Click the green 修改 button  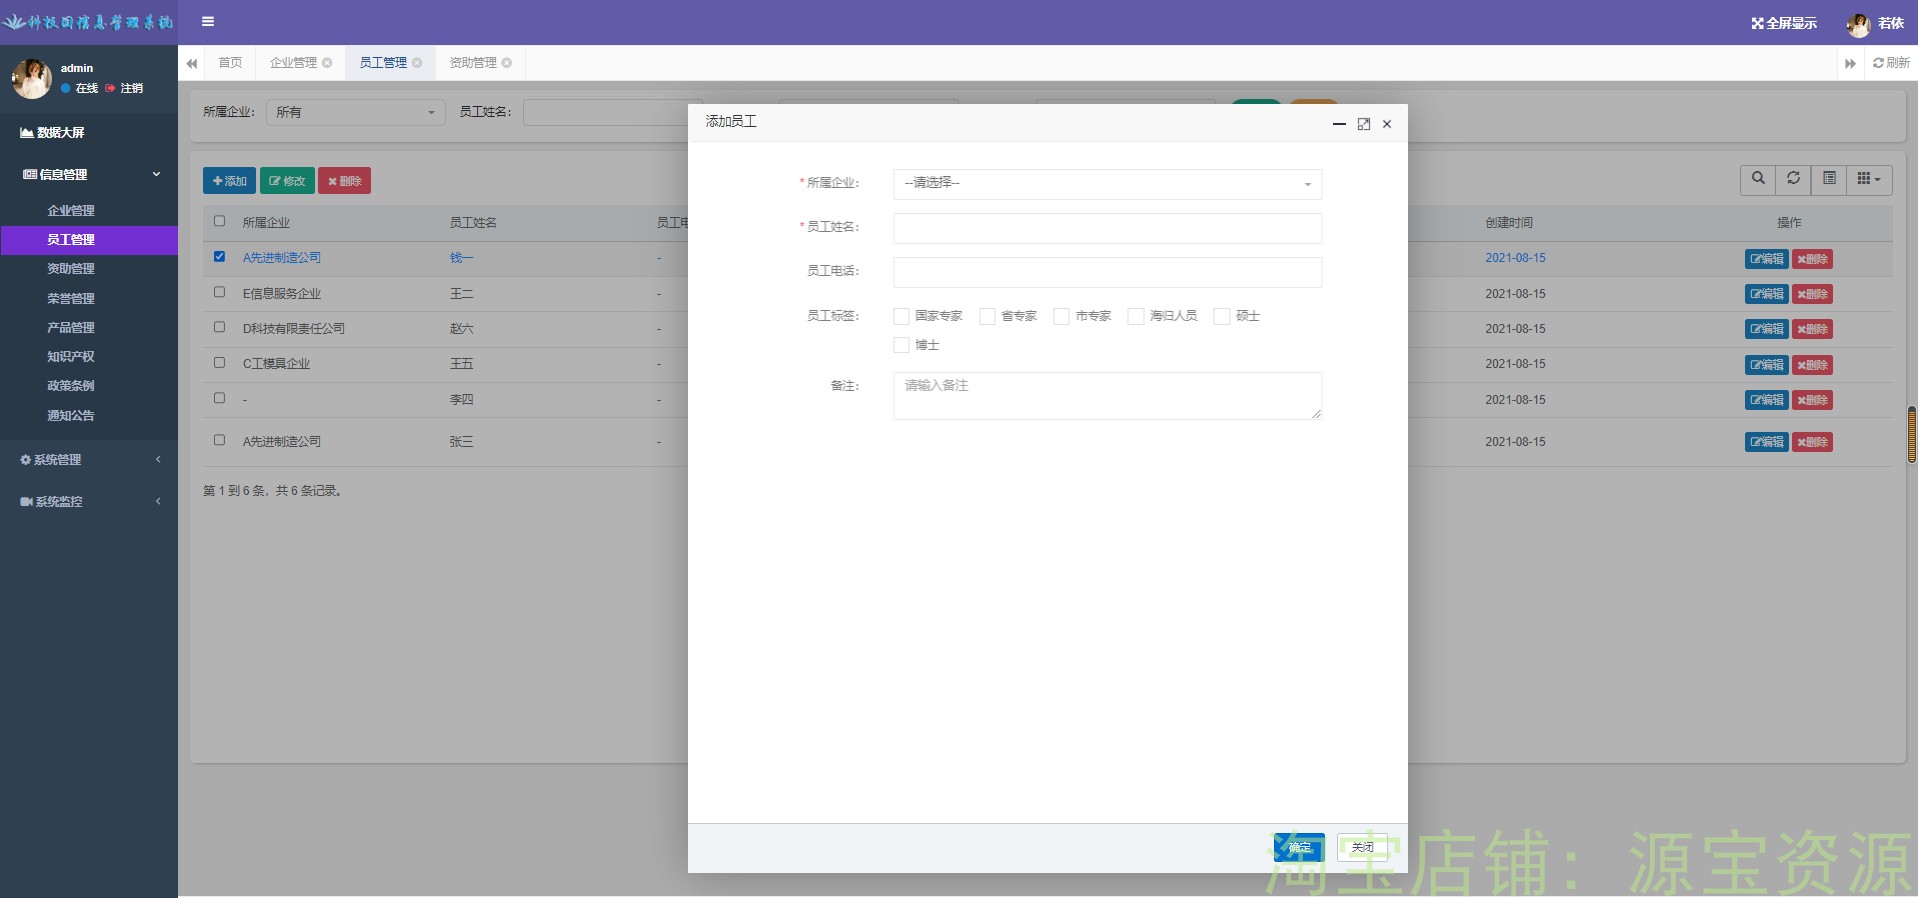pyautogui.click(x=287, y=181)
